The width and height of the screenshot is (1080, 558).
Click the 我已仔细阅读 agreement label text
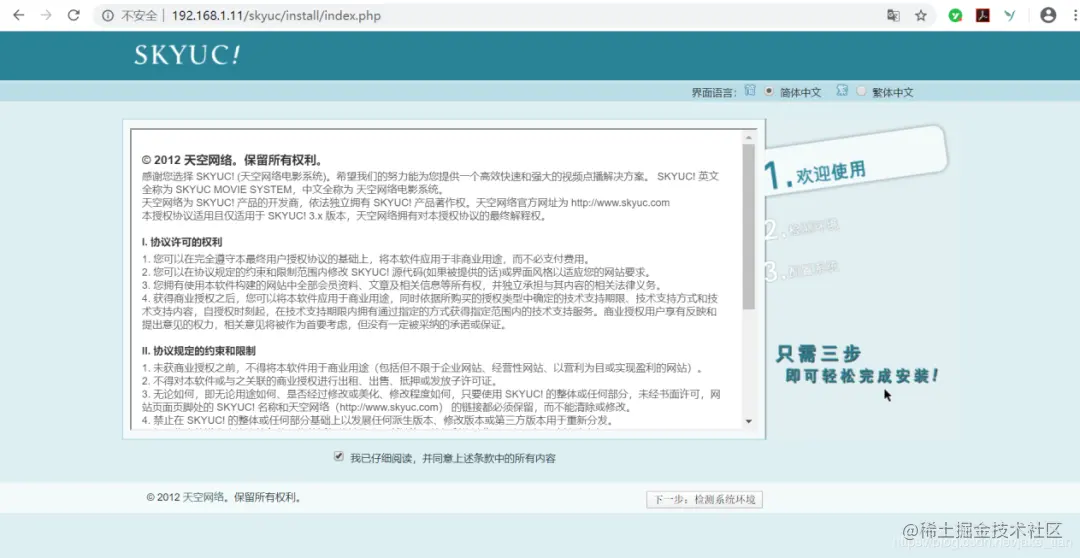[453, 458]
